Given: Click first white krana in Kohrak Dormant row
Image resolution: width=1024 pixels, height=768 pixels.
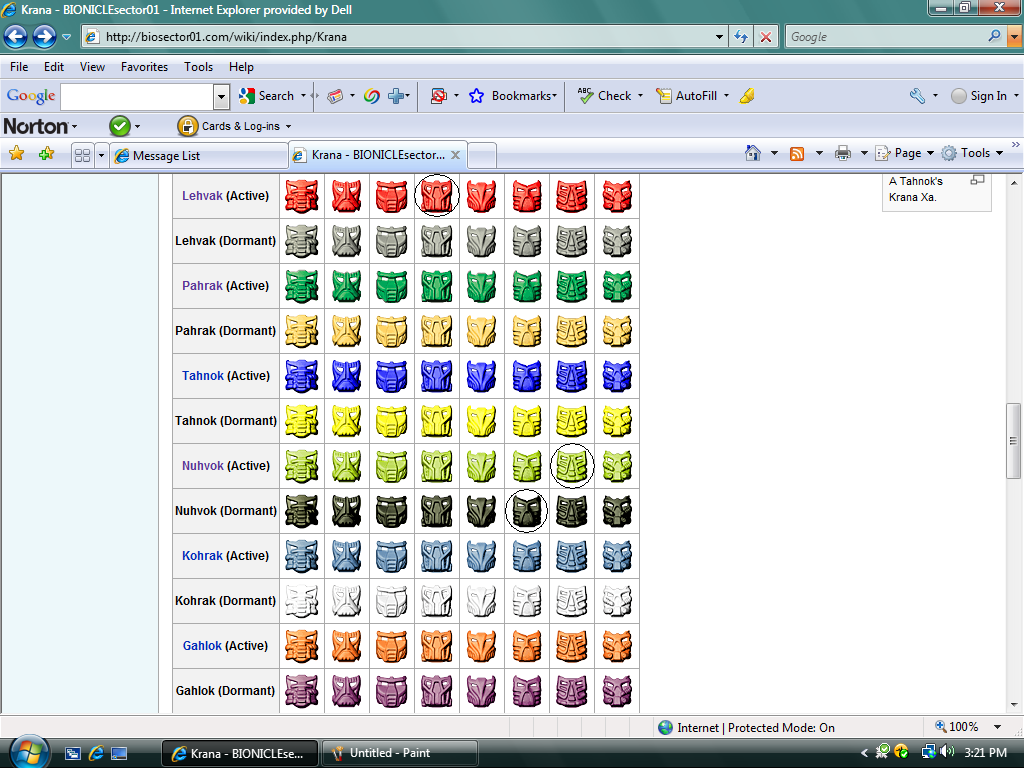Looking at the screenshot, I should 302,600.
